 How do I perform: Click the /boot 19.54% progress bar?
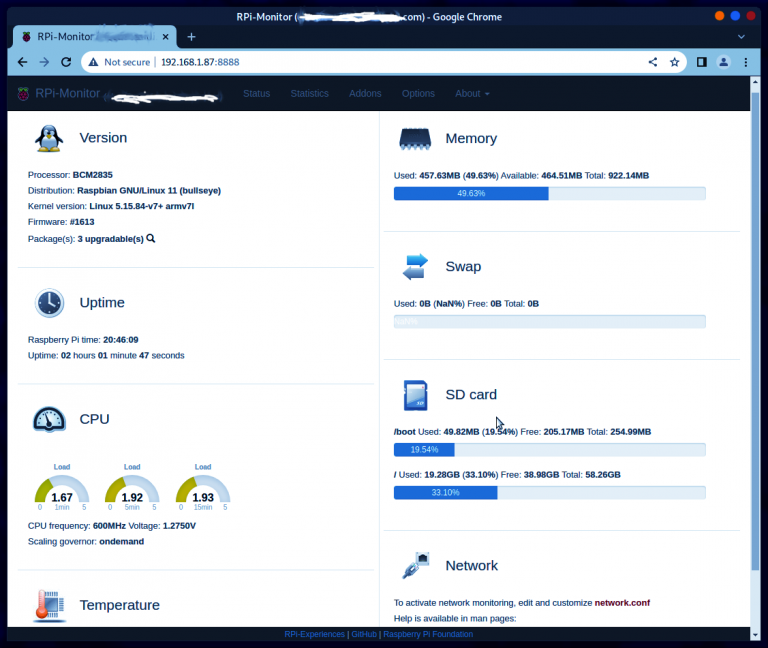point(550,450)
